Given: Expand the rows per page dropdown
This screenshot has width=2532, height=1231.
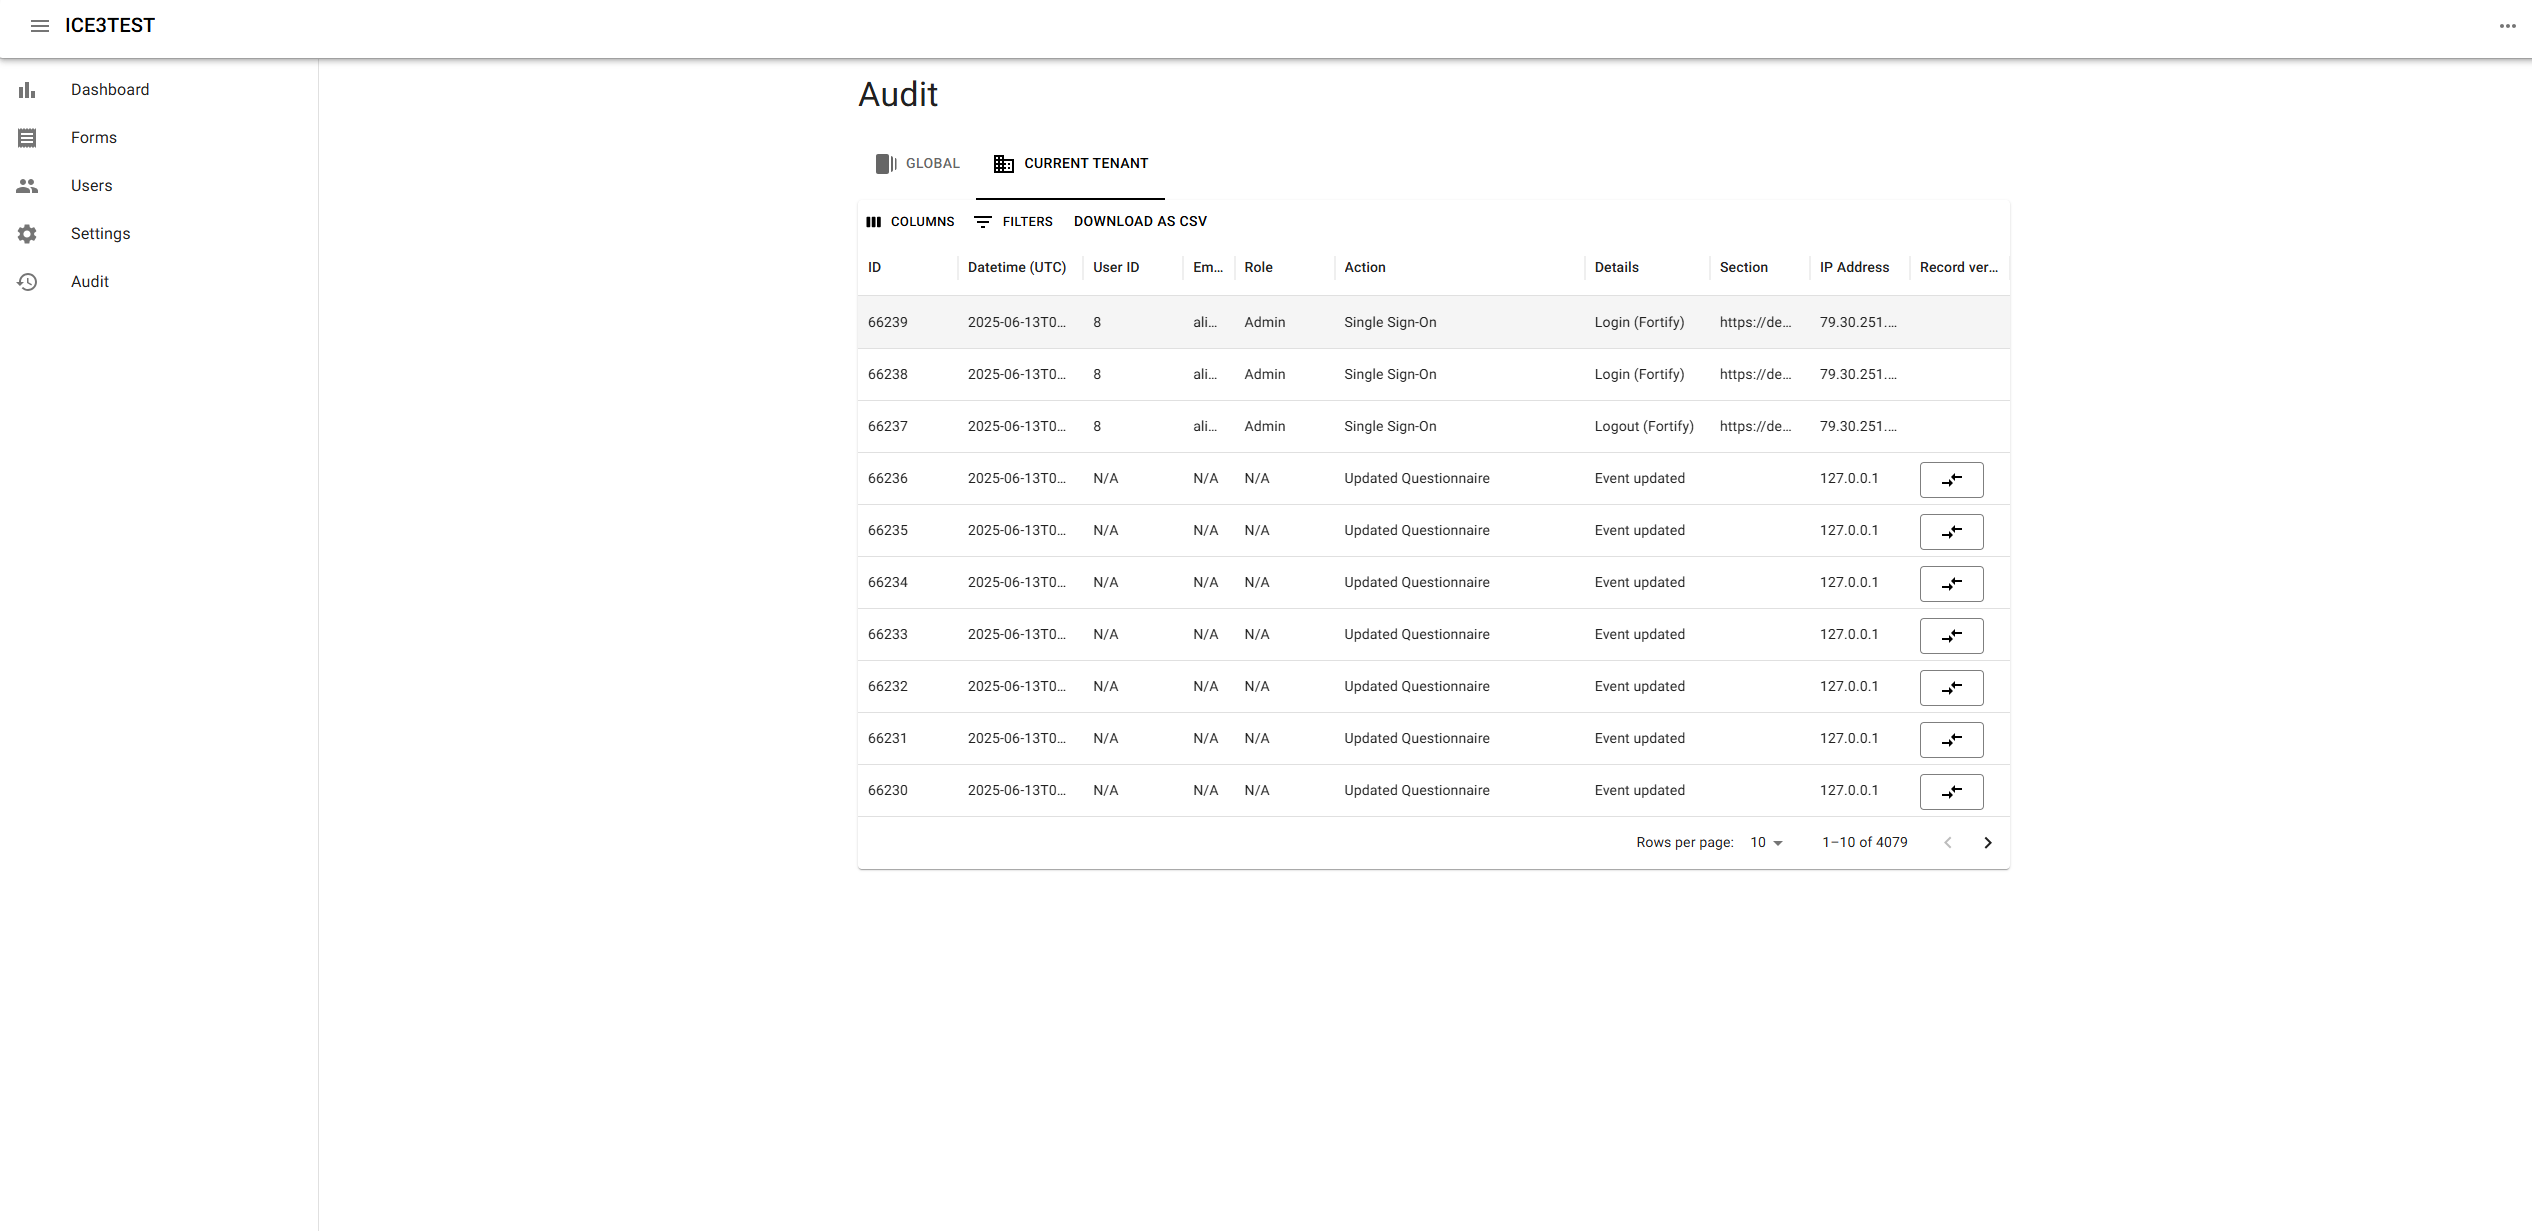Looking at the screenshot, I should [x=1766, y=843].
